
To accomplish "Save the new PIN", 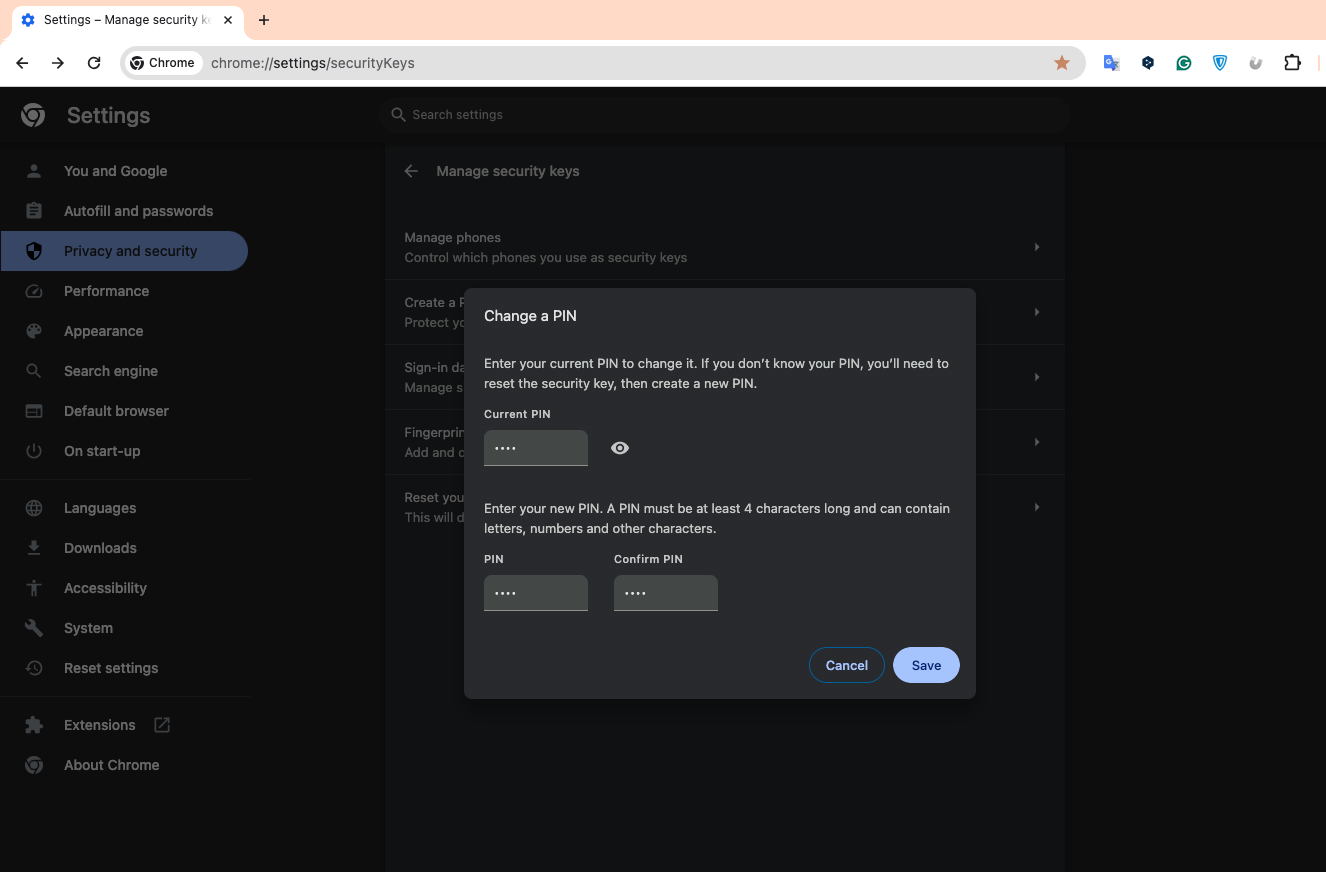I will [x=926, y=665].
